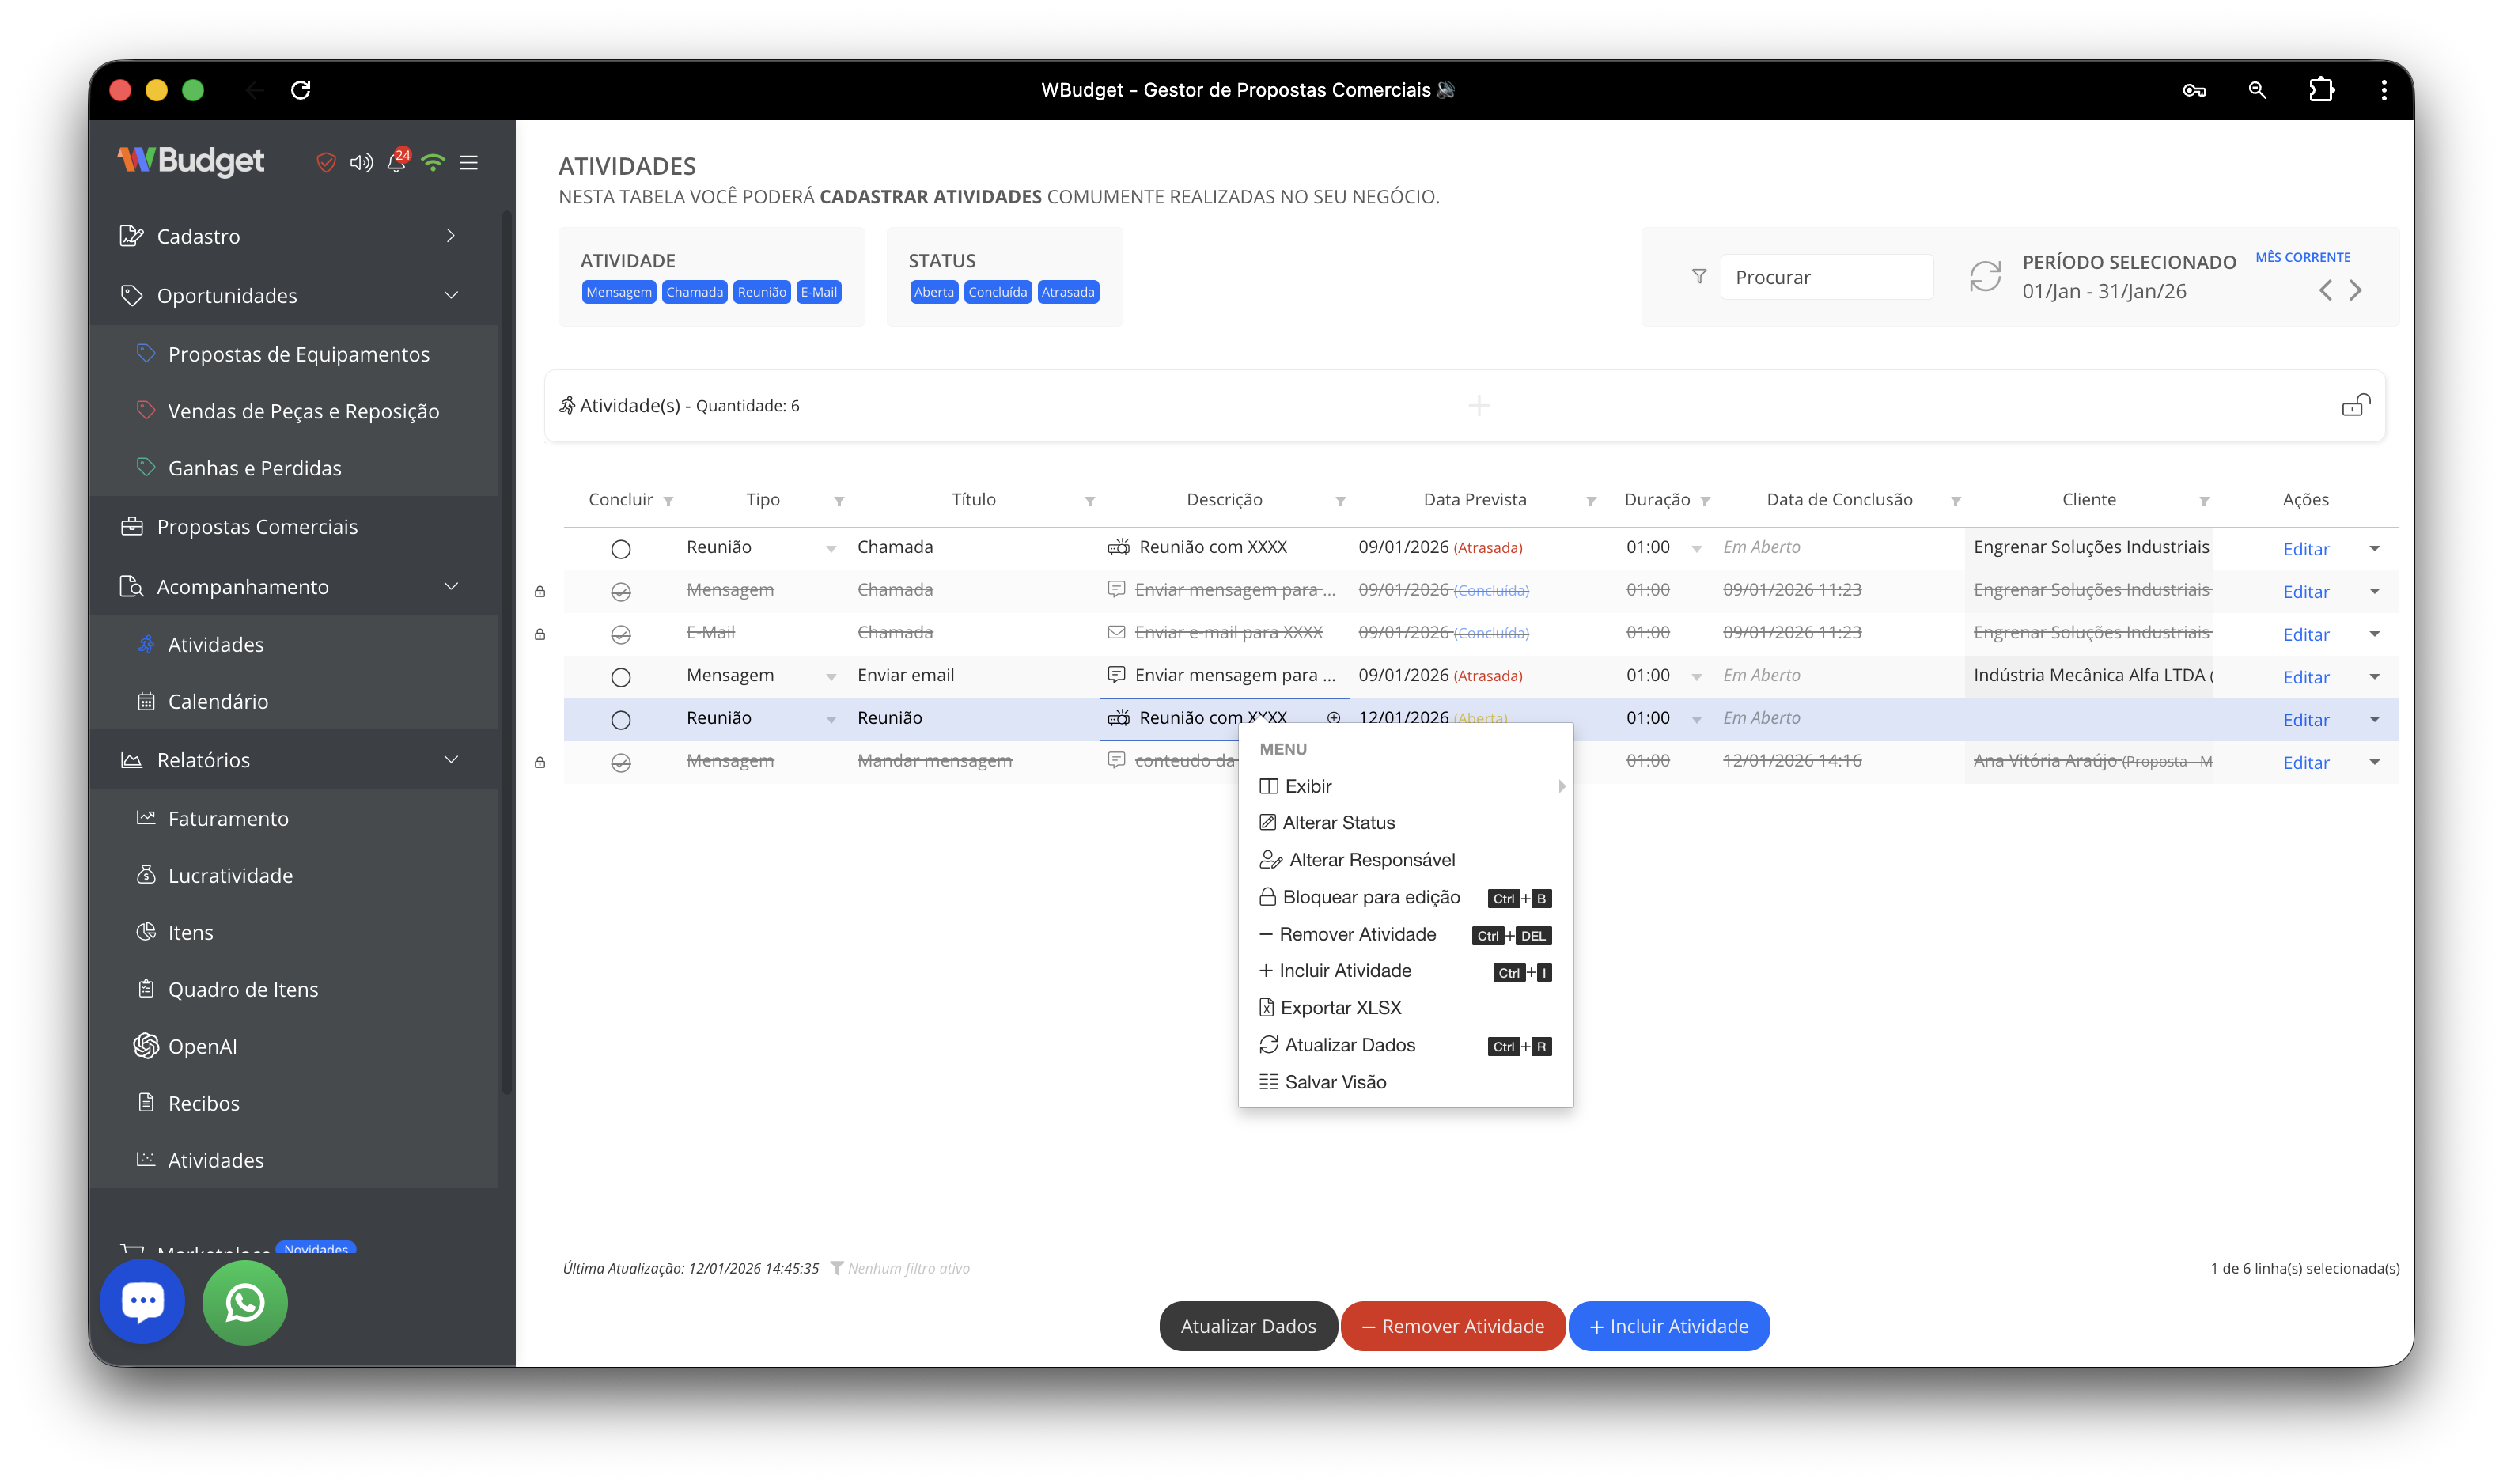The width and height of the screenshot is (2503, 1484).
Task: Choose Exportar XLSX from context menu
Action: click(1340, 1008)
